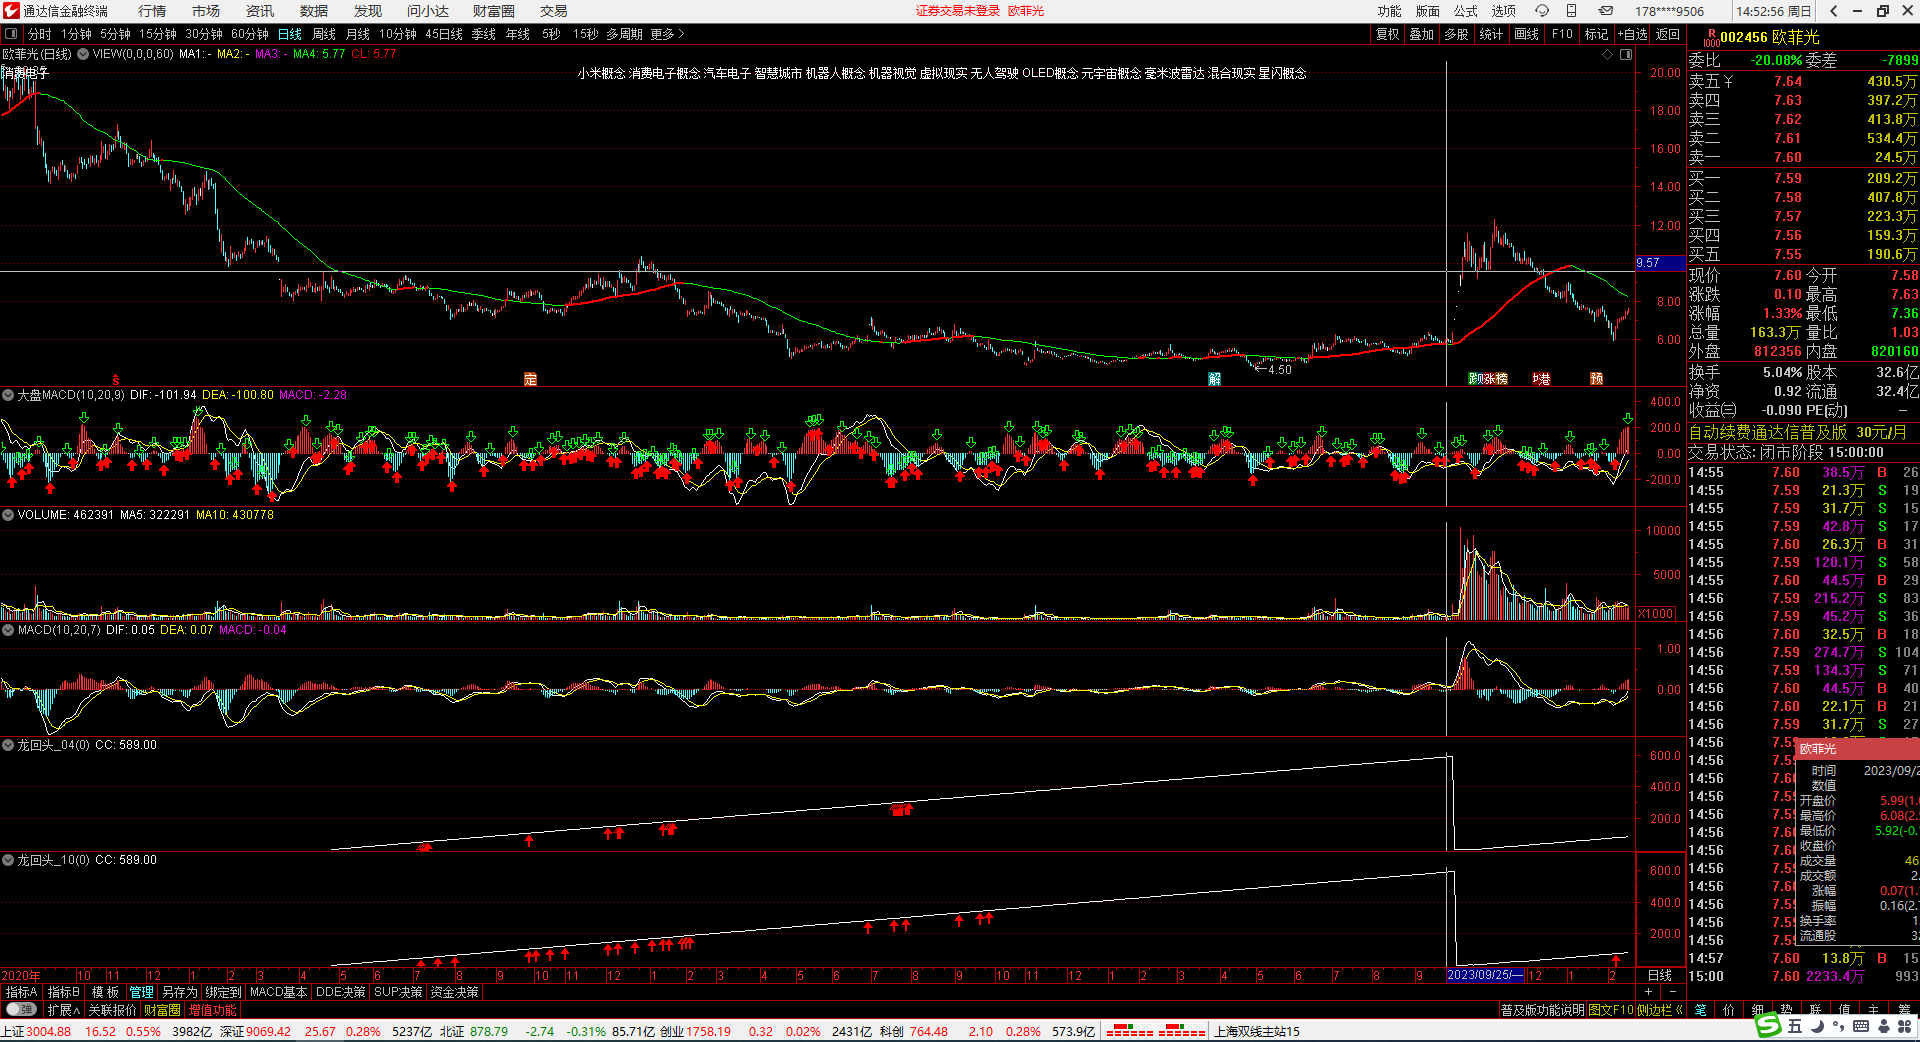
Task: Click the diamond icon above price chart
Action: 1608,54
